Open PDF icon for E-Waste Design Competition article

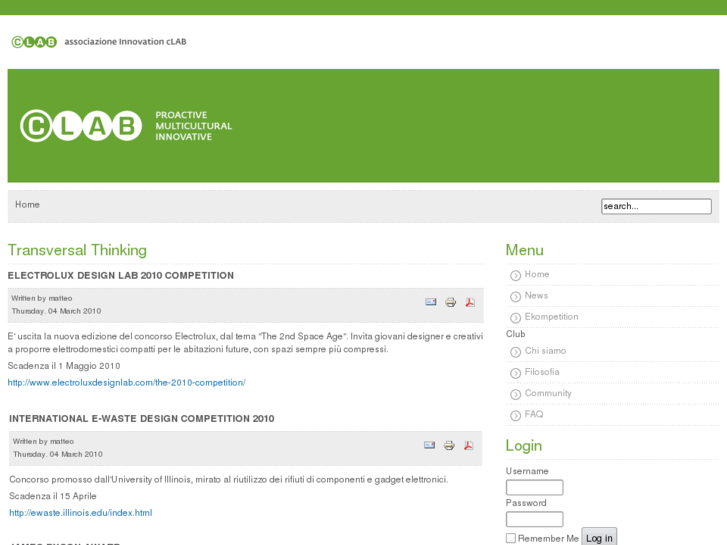tap(469, 445)
